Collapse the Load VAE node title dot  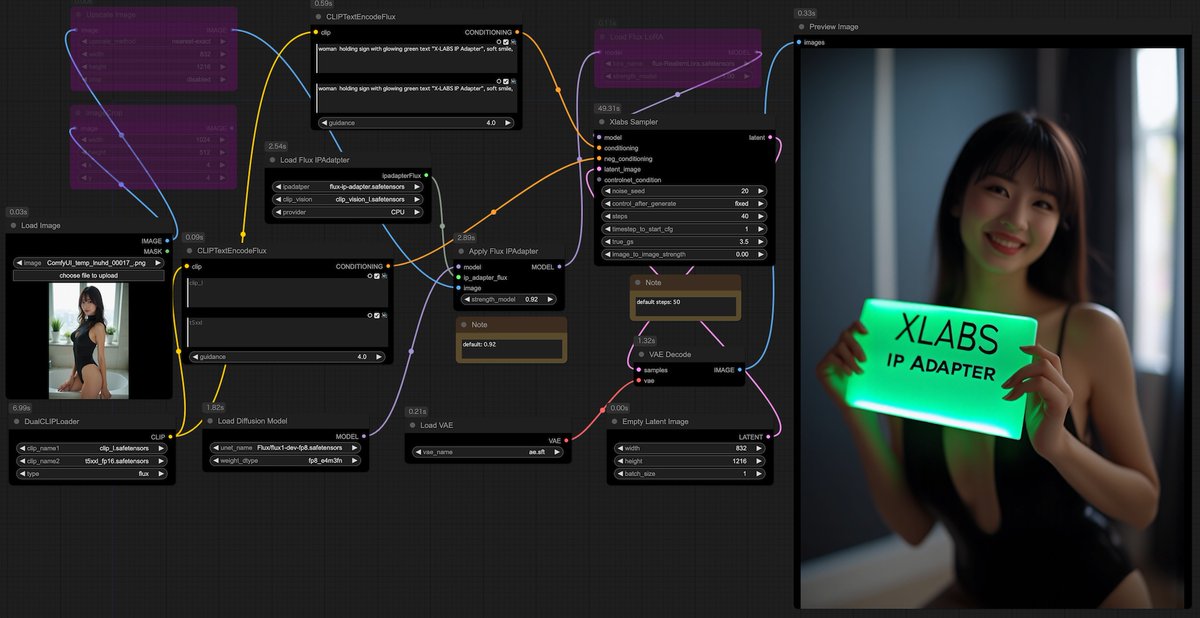pyautogui.click(x=413, y=425)
